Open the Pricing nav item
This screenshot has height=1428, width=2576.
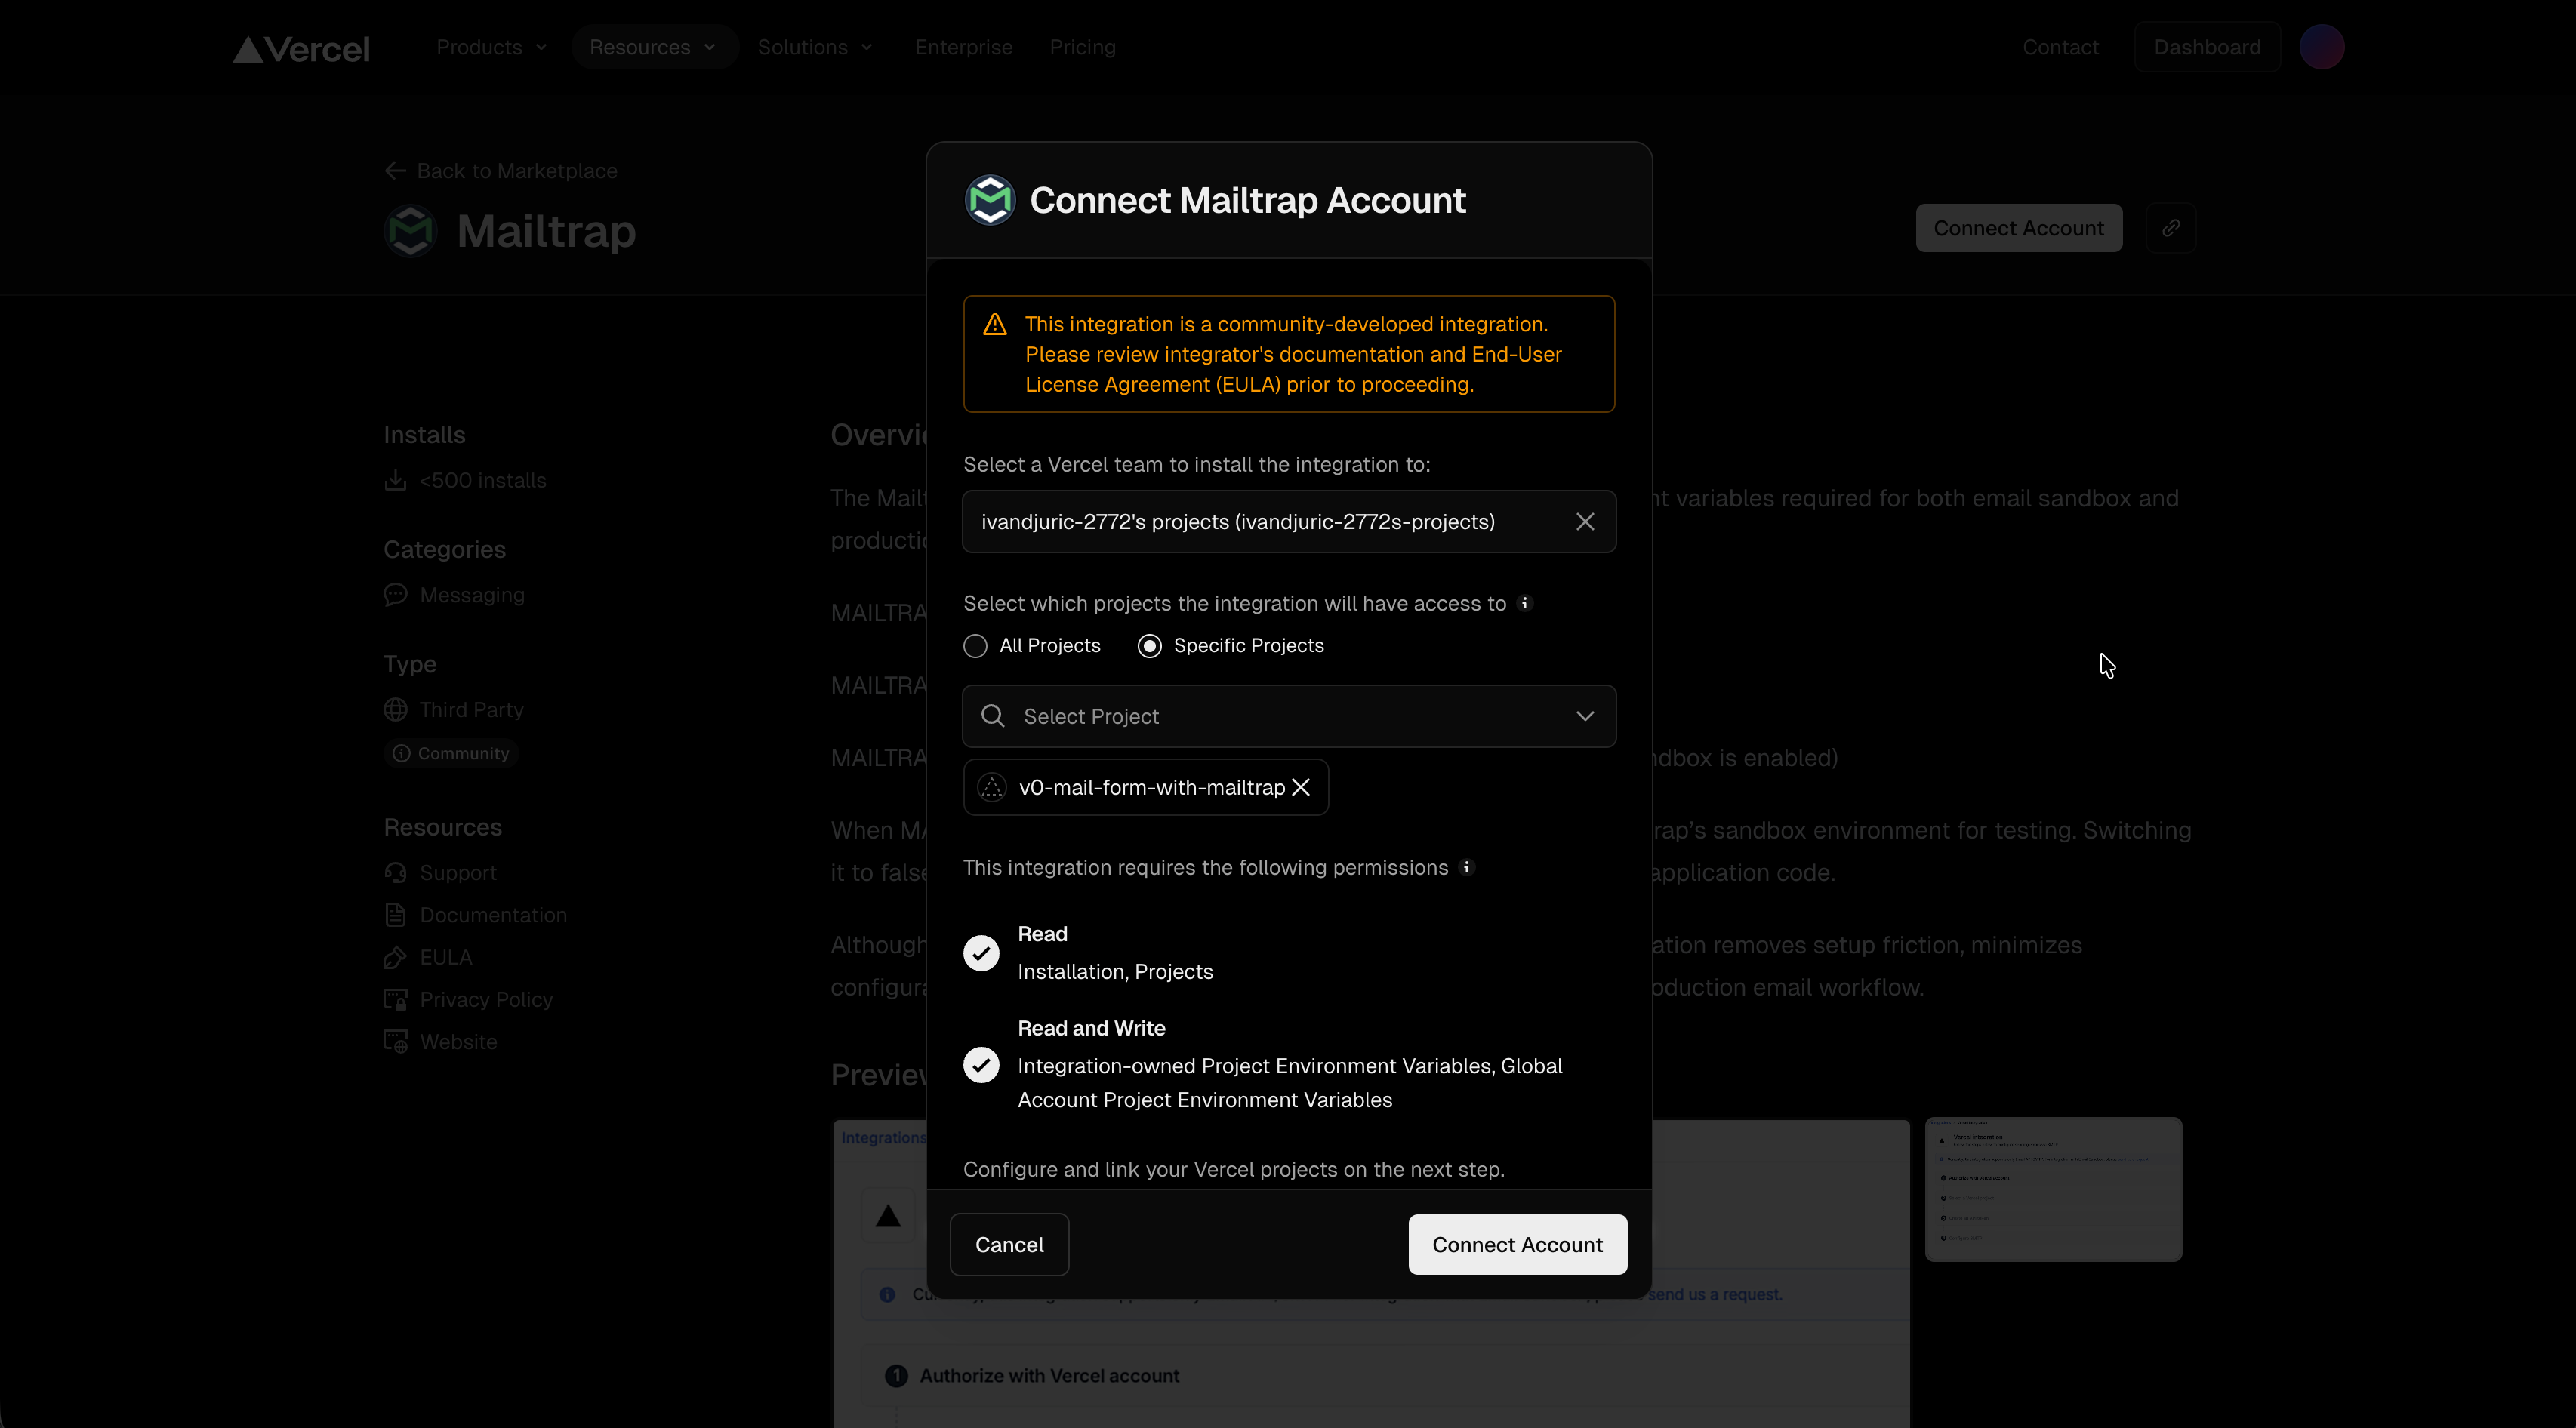pyautogui.click(x=1082, y=47)
